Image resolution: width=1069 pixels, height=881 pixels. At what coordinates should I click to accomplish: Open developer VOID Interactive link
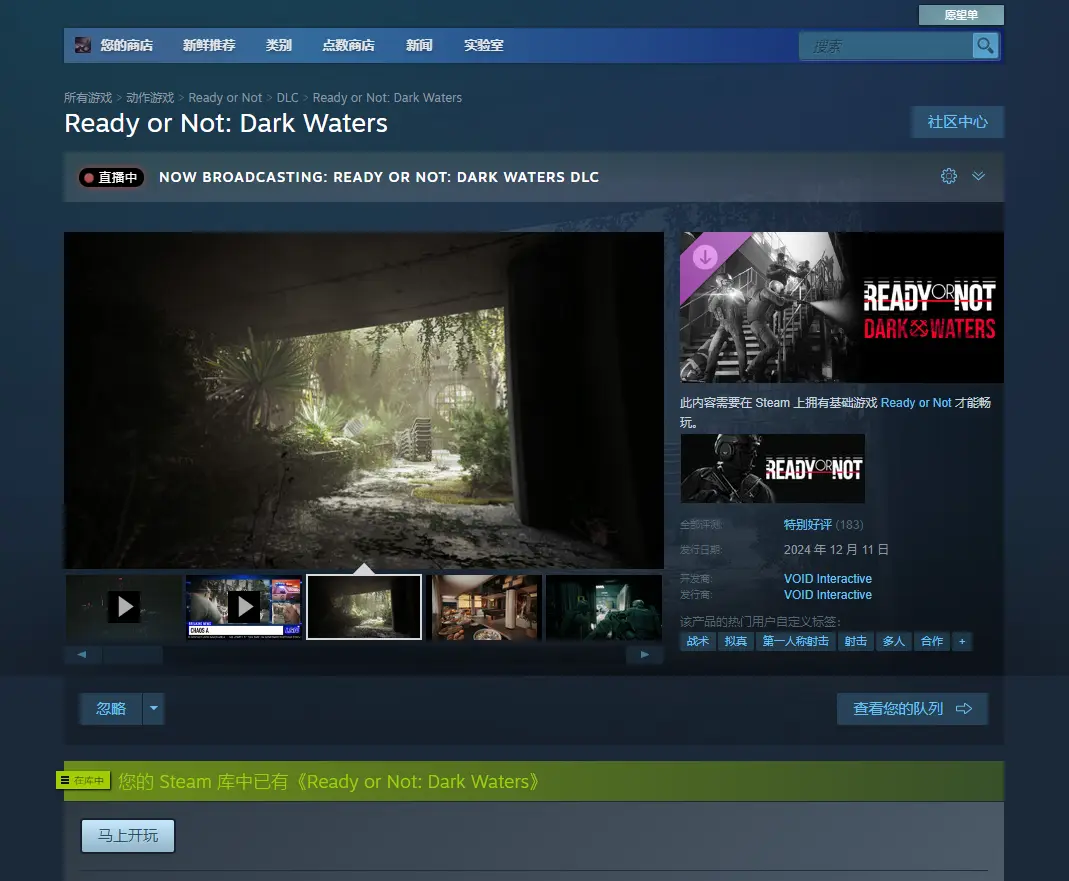tap(828, 578)
